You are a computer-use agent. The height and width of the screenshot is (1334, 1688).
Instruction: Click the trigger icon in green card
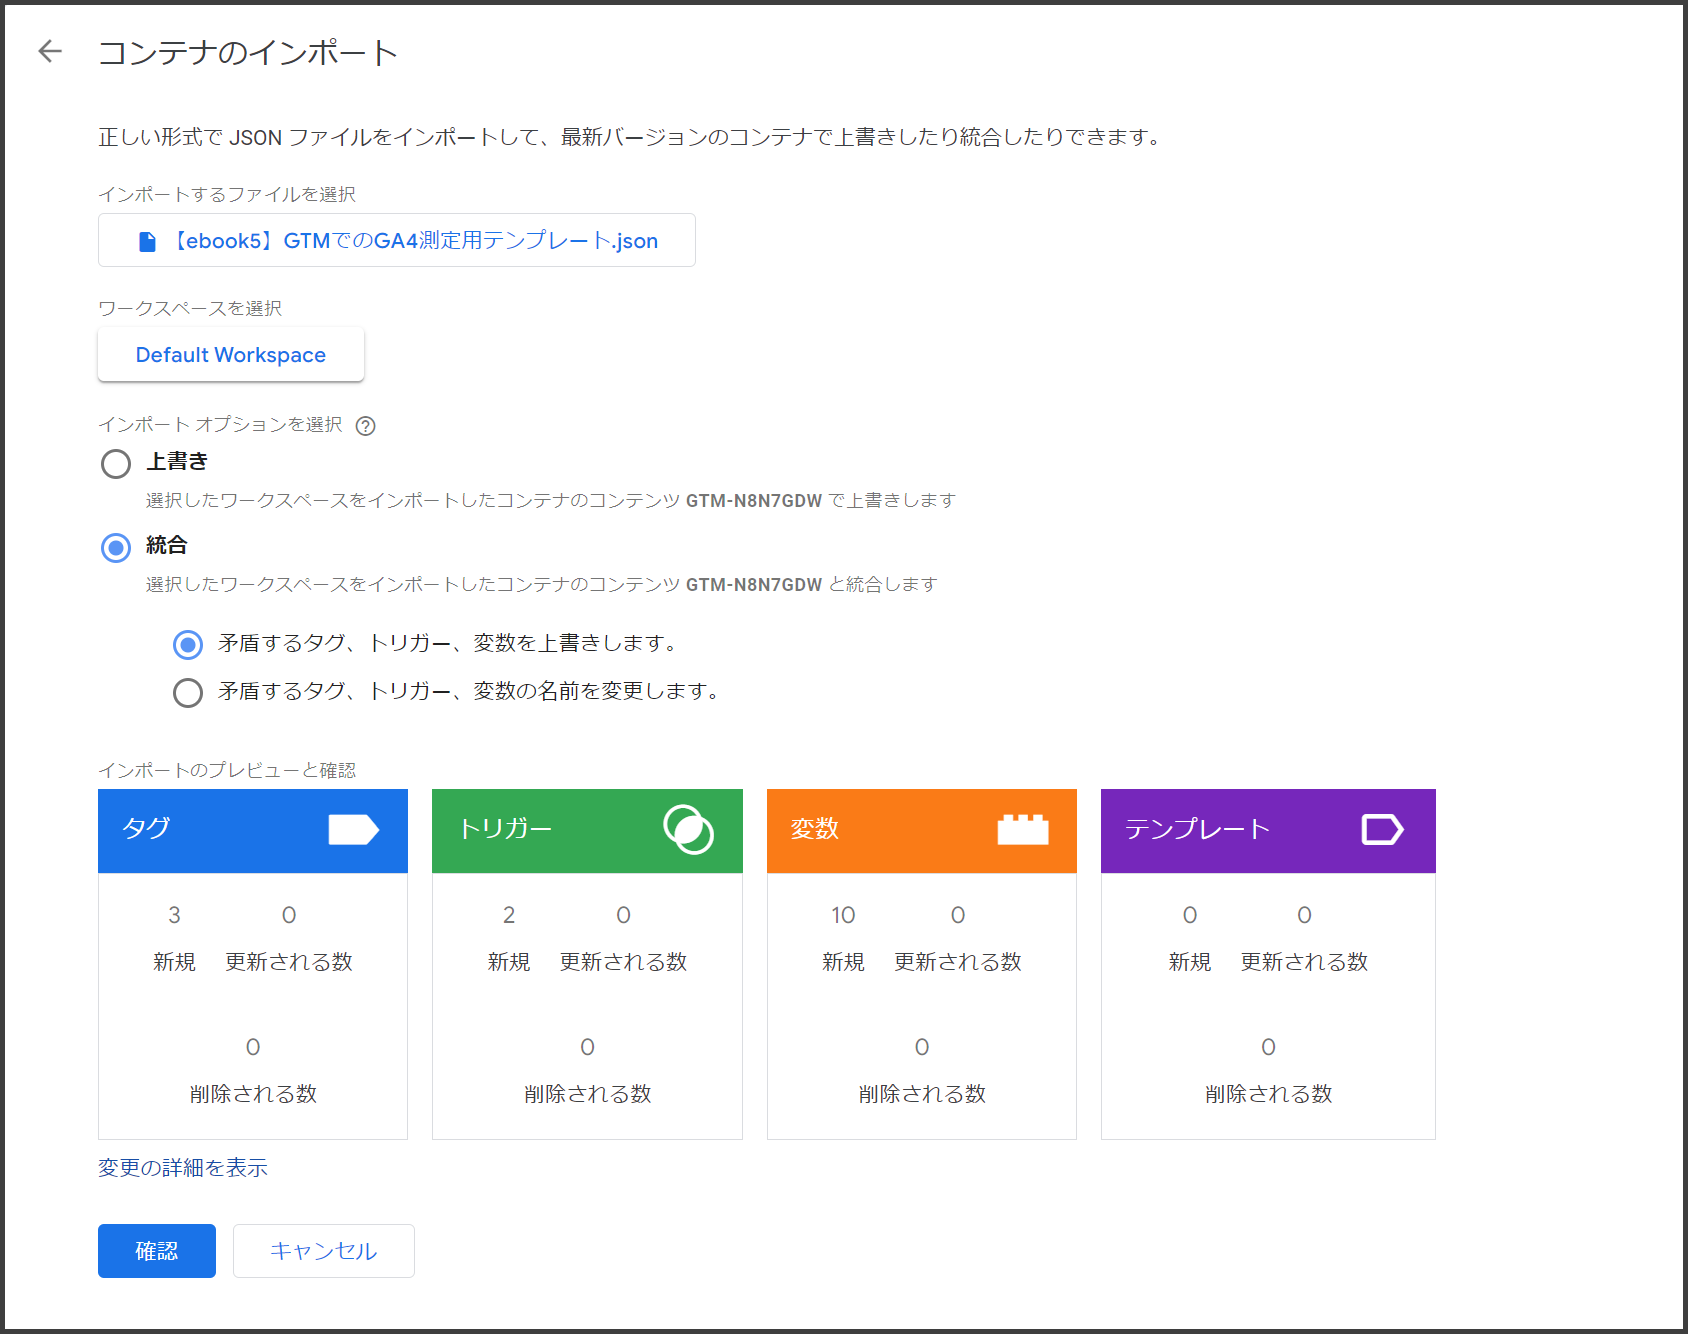point(688,830)
